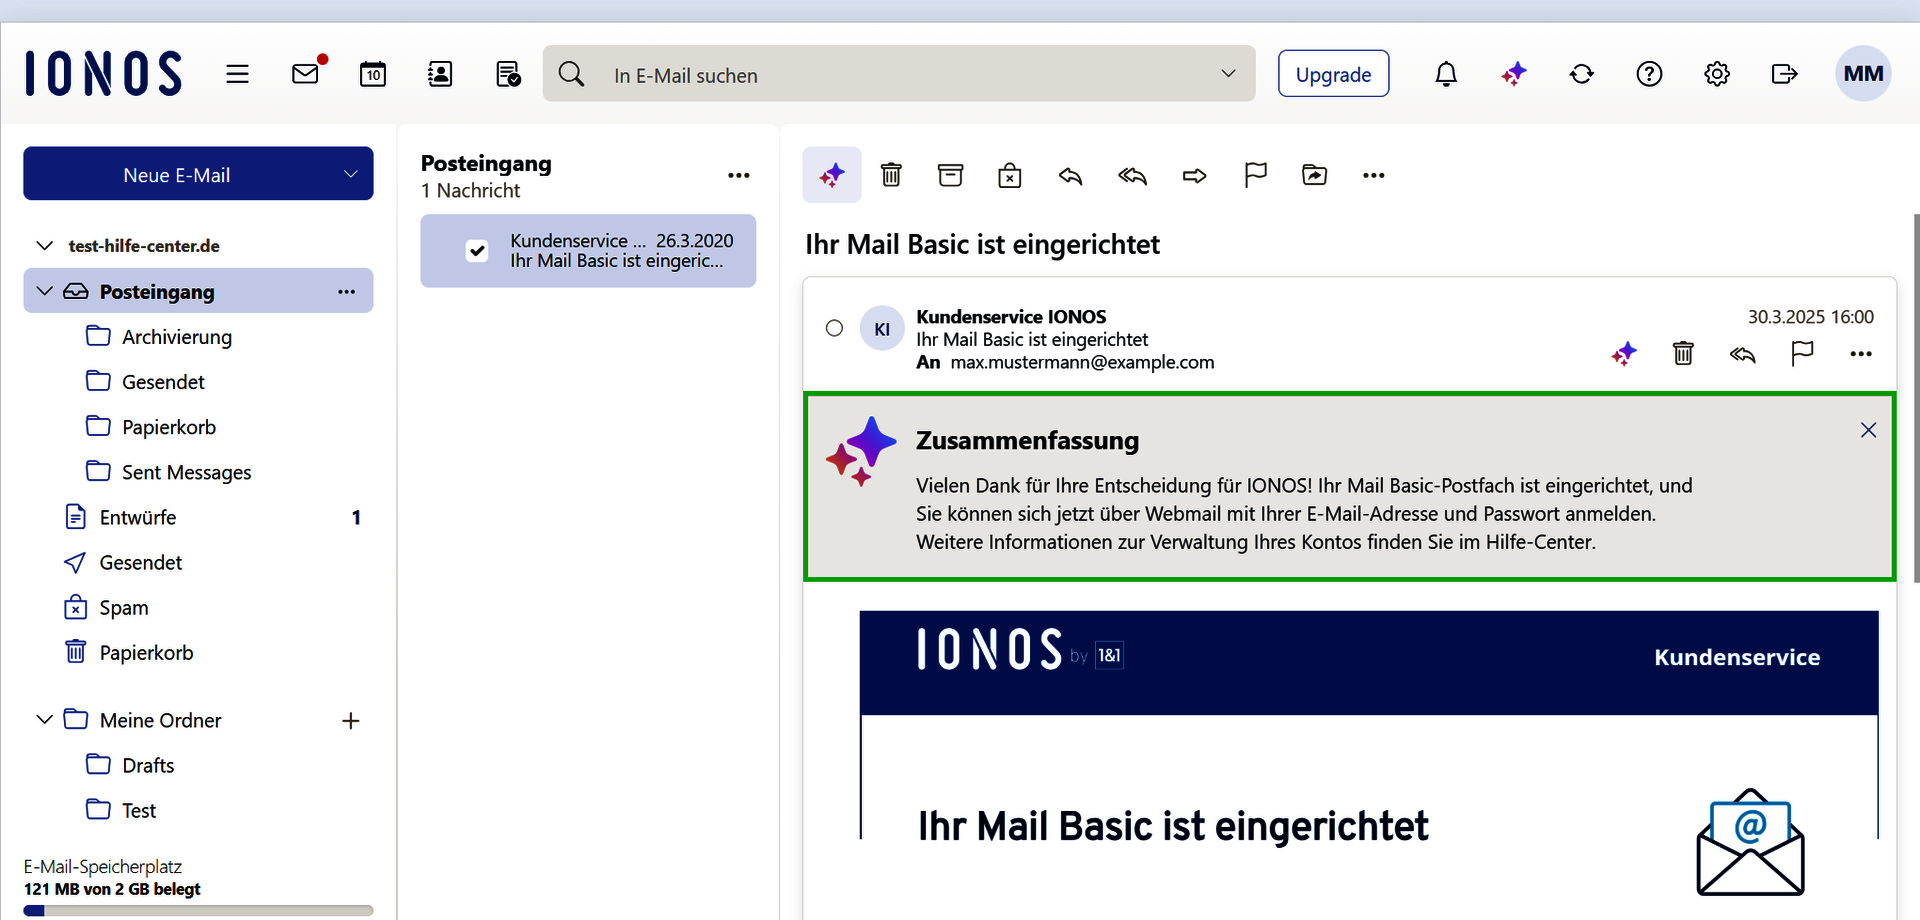Archive the email from toolbar
Image resolution: width=1920 pixels, height=920 pixels.
[950, 175]
